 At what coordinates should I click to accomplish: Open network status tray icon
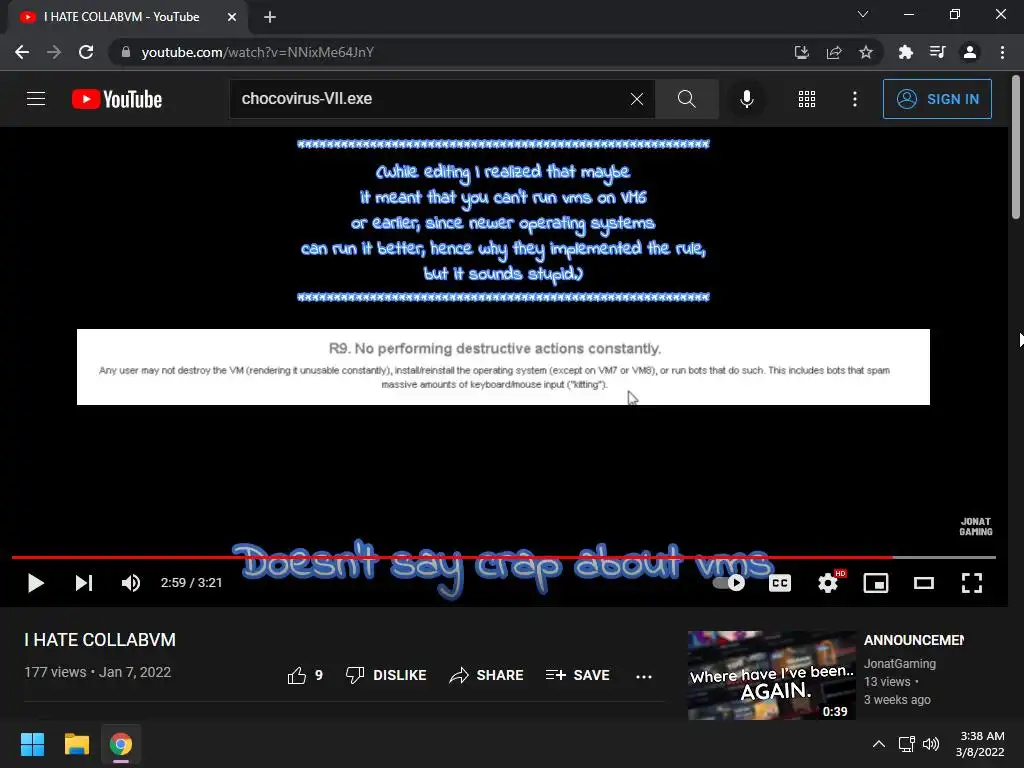tap(906, 744)
